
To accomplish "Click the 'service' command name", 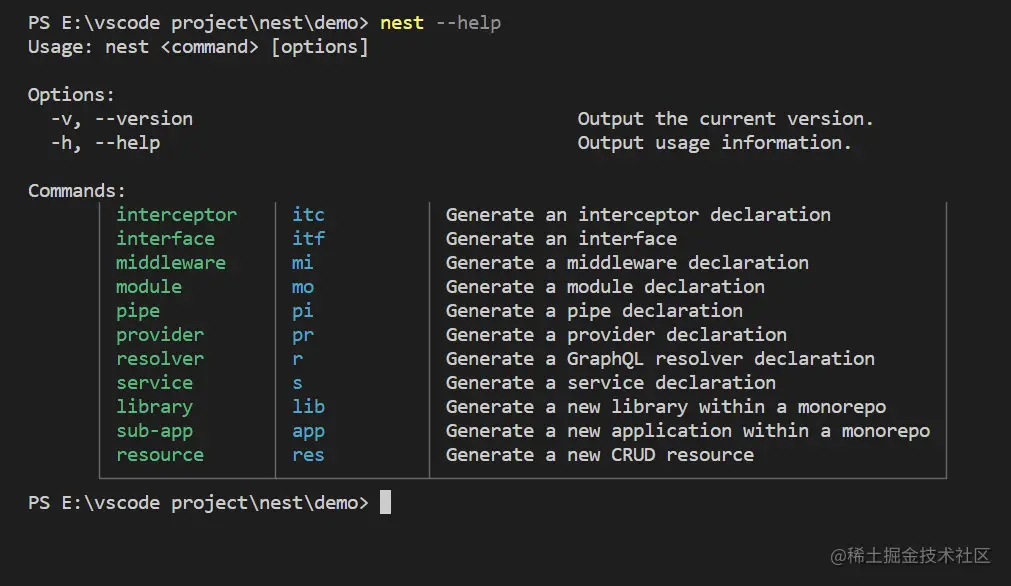I will click(154, 382).
